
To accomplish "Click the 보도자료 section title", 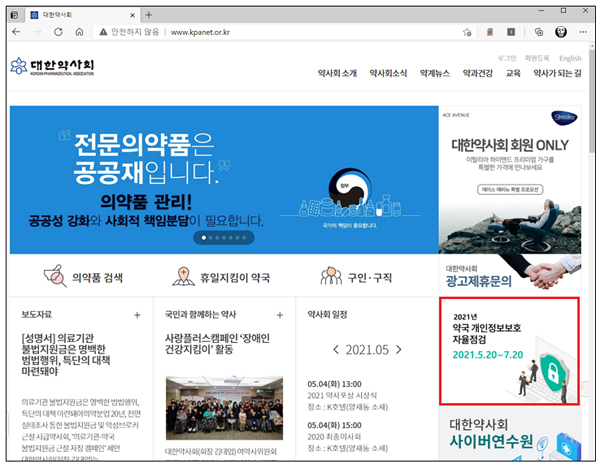I will point(37,315).
